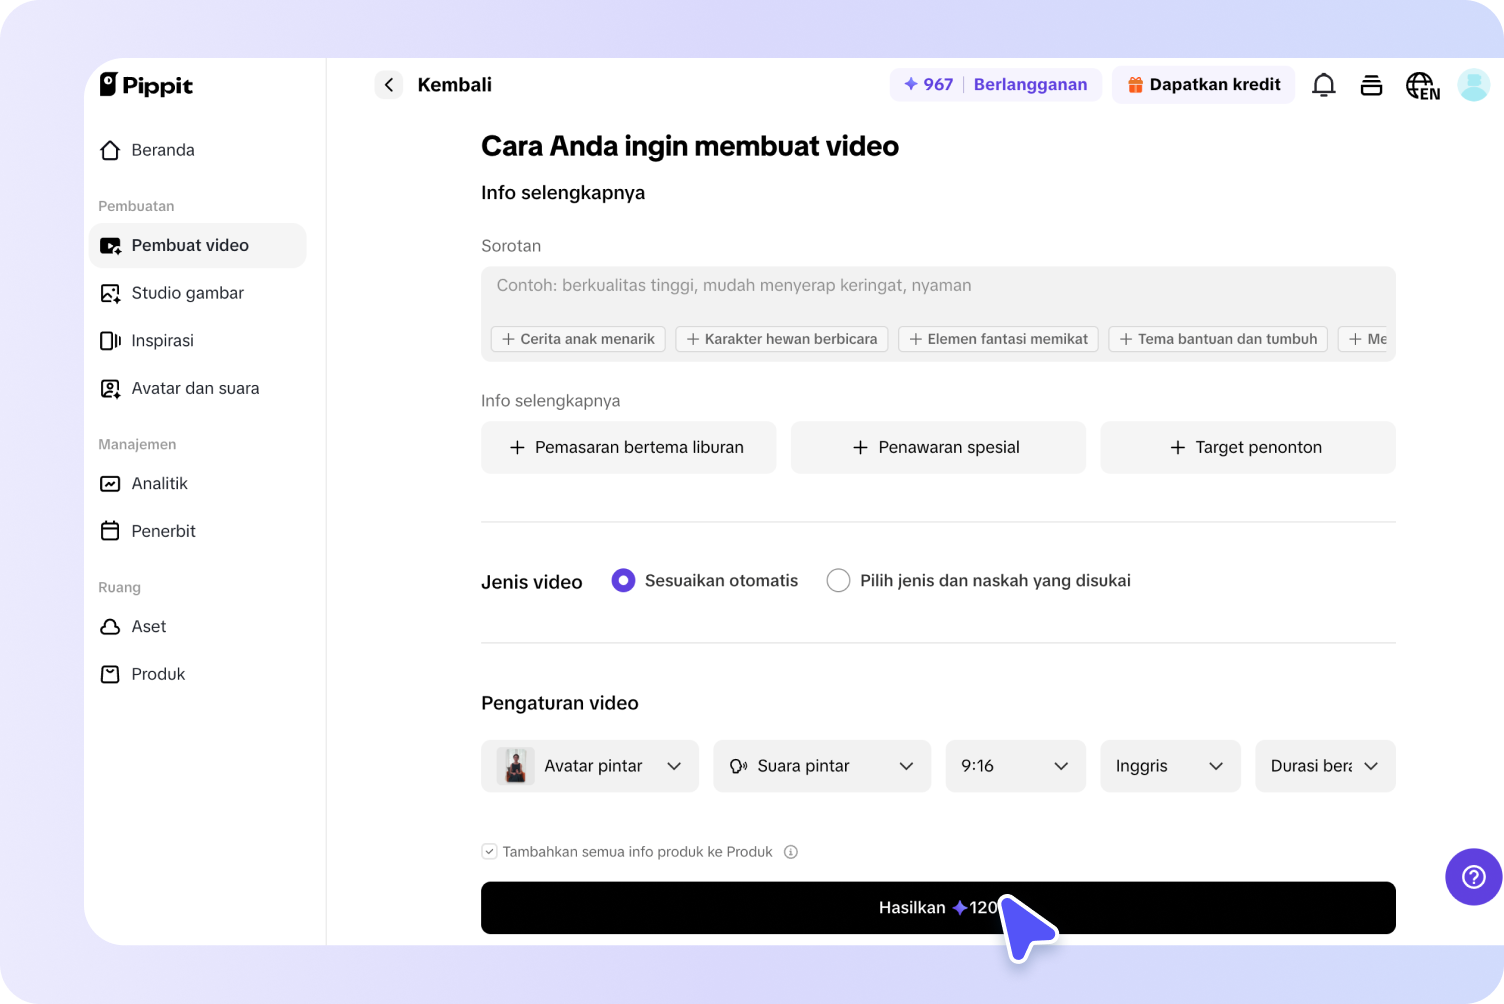1504x1004 pixels.
Task: Select Pilih jenis dan naskah yang disukai
Action: click(838, 581)
